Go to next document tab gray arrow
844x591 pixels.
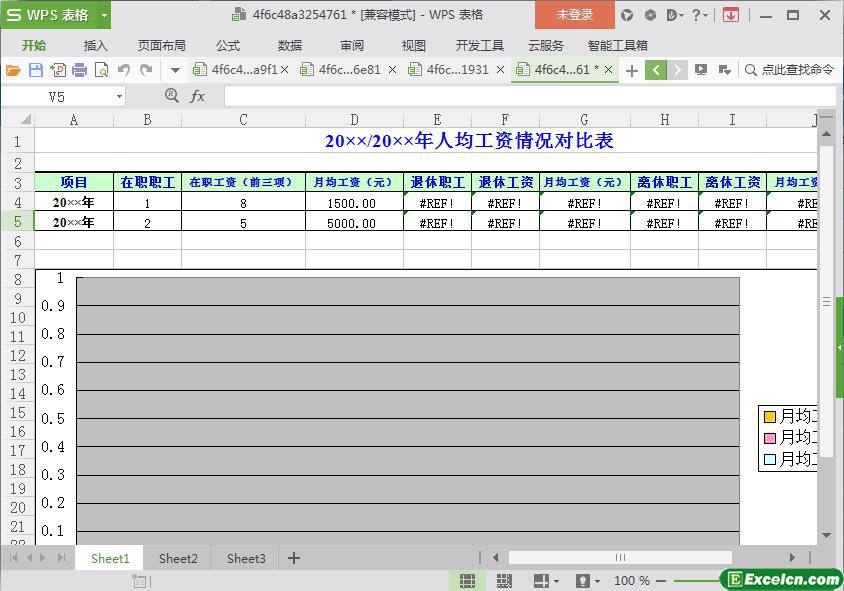(678, 70)
